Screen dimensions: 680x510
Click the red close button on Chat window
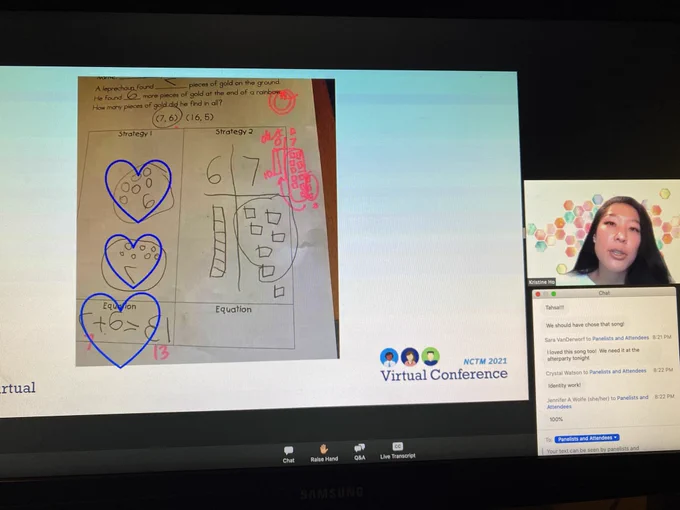(x=538, y=294)
